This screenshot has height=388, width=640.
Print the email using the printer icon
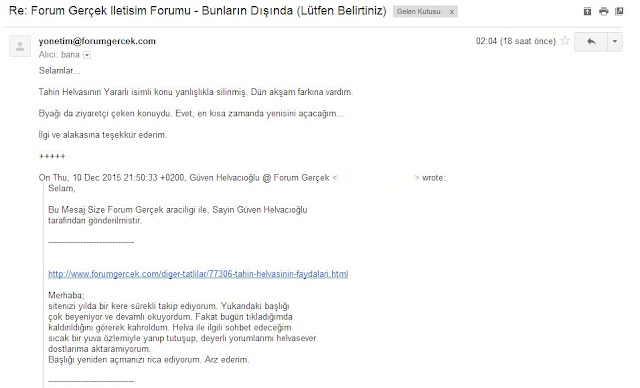(x=604, y=11)
